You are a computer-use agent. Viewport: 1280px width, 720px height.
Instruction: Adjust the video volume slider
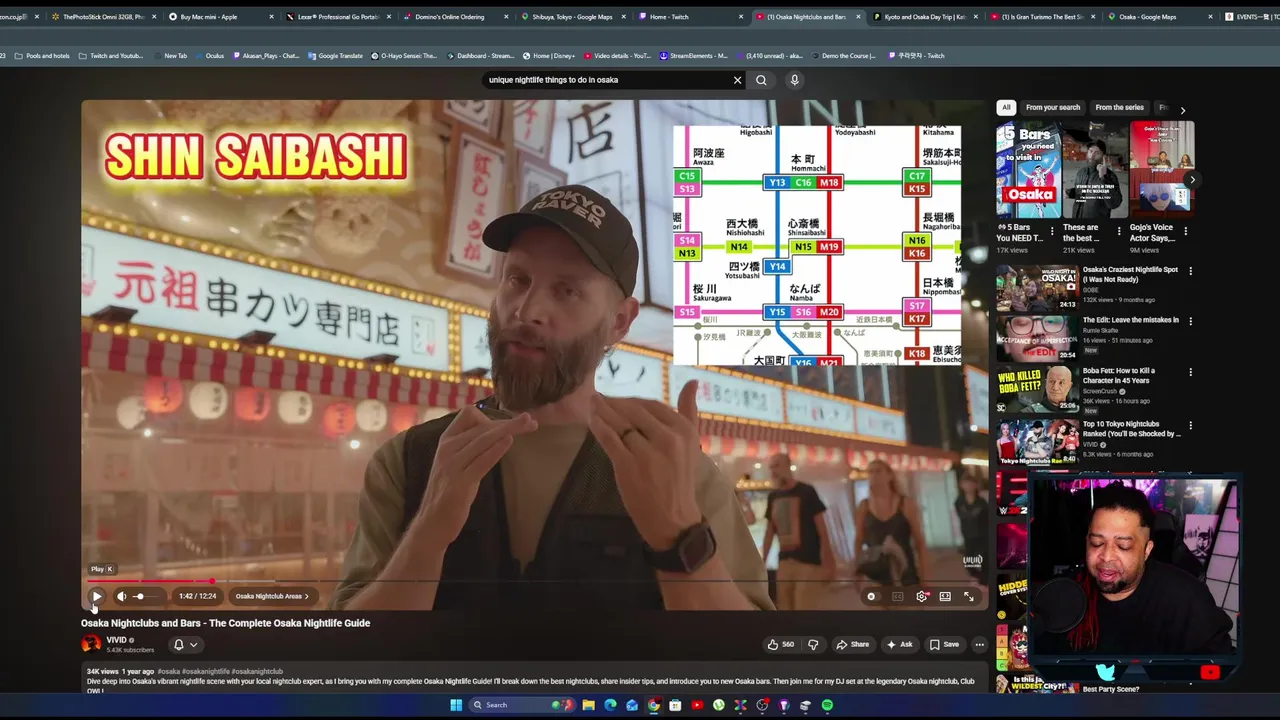coord(145,596)
